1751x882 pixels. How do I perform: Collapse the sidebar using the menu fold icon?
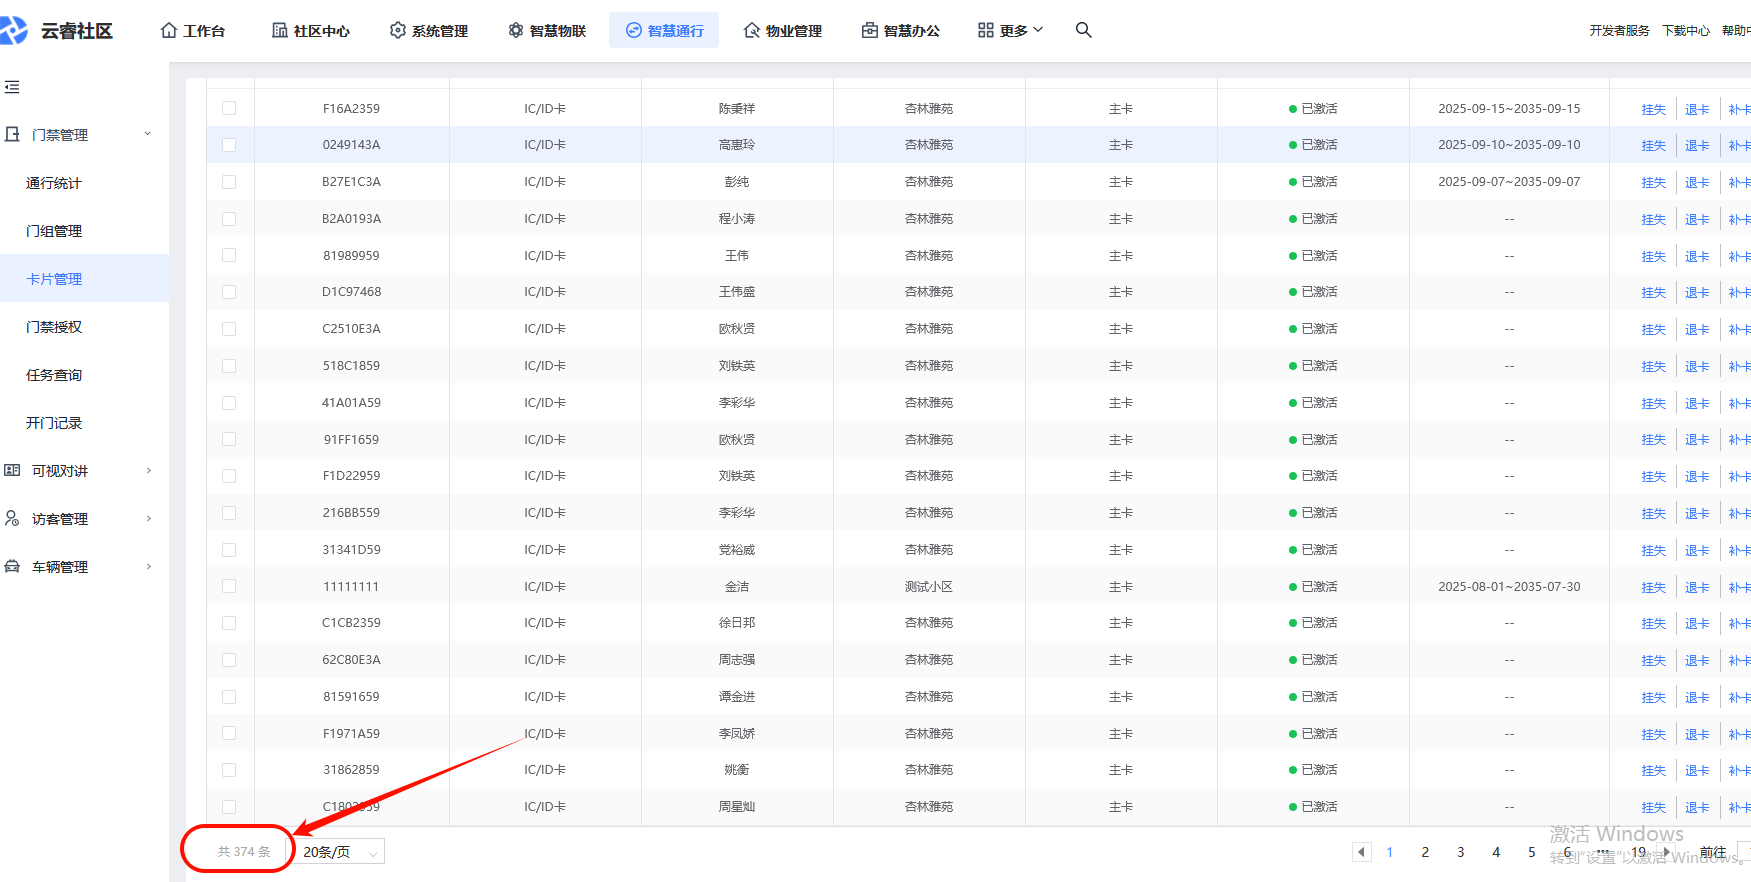point(12,87)
